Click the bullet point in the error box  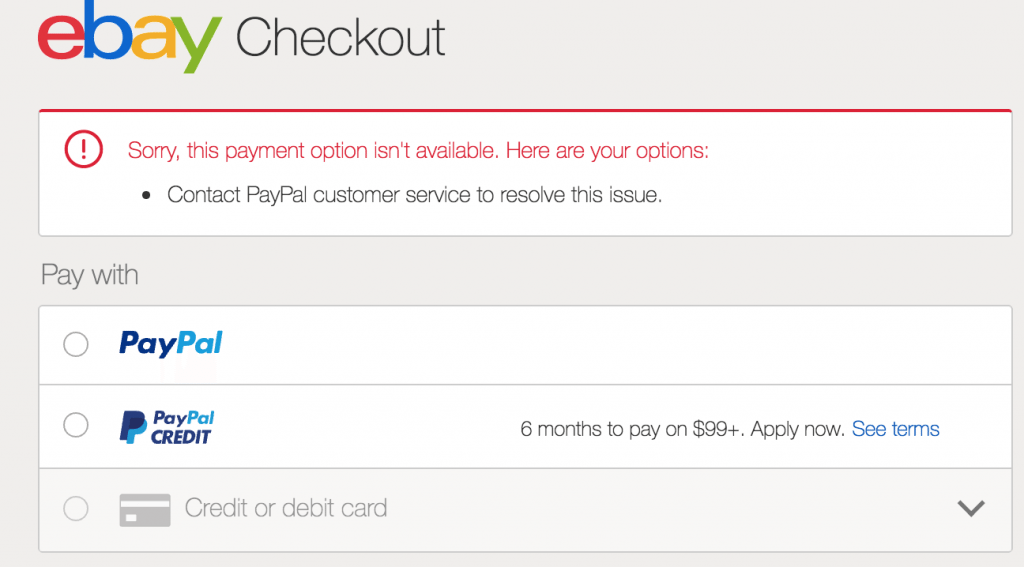tap(146, 196)
